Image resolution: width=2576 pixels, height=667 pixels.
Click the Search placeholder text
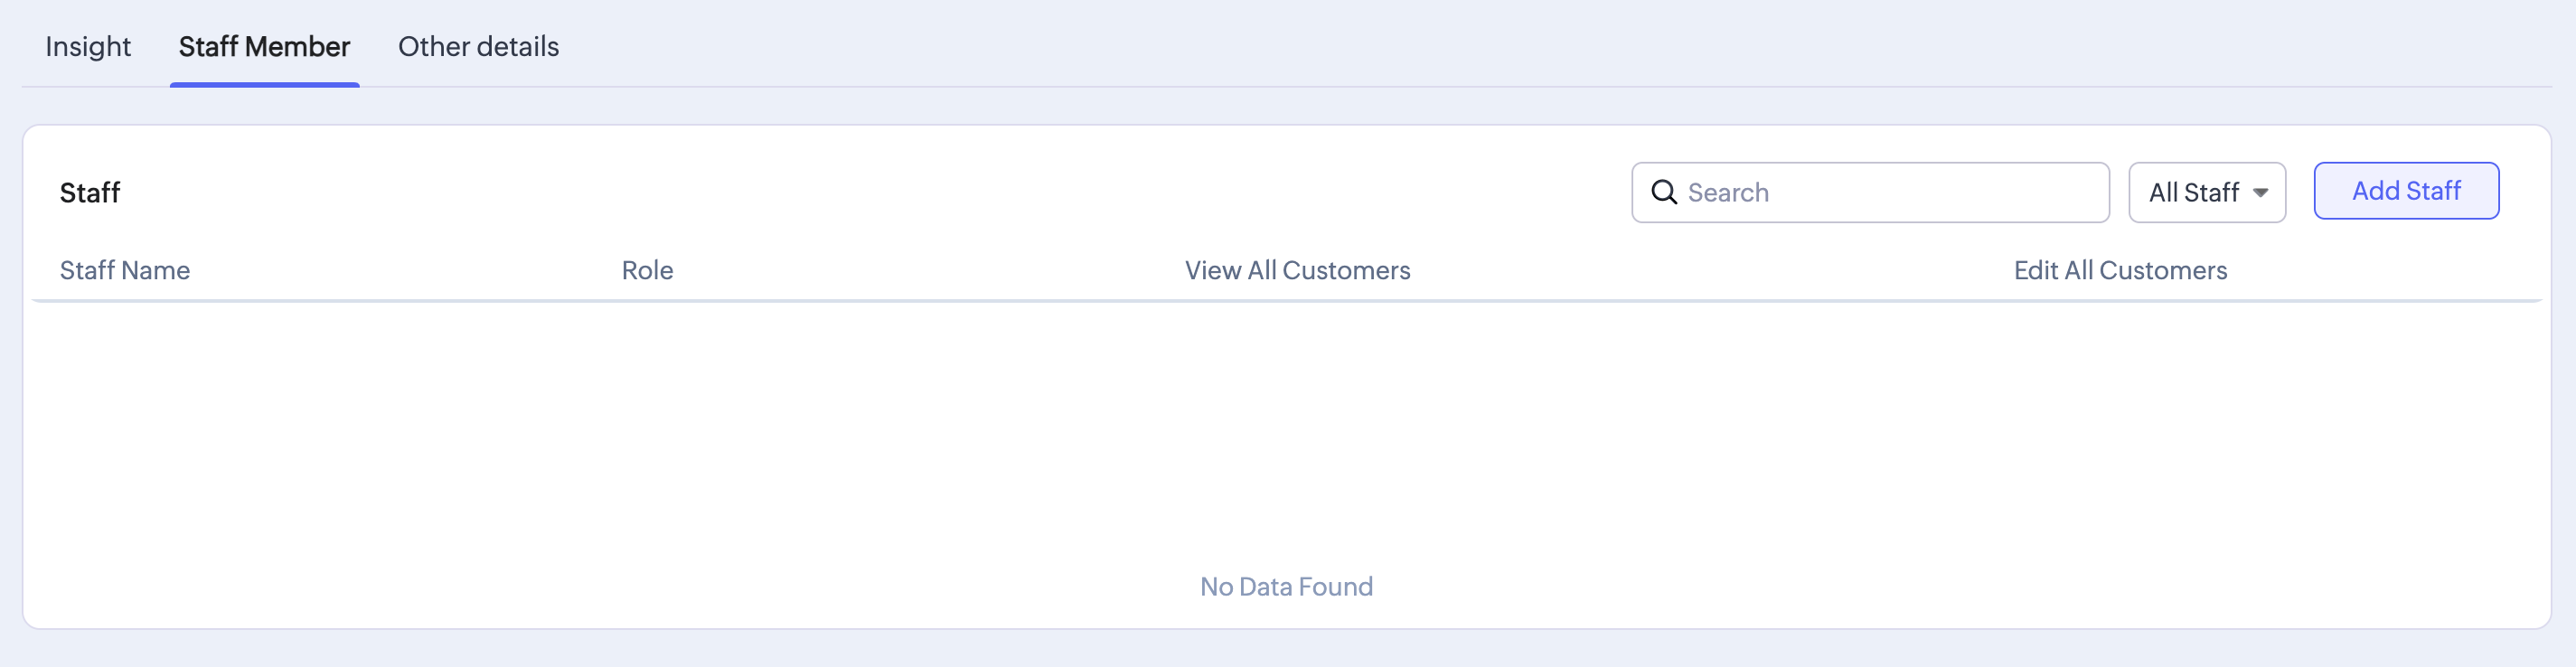(x=1728, y=192)
